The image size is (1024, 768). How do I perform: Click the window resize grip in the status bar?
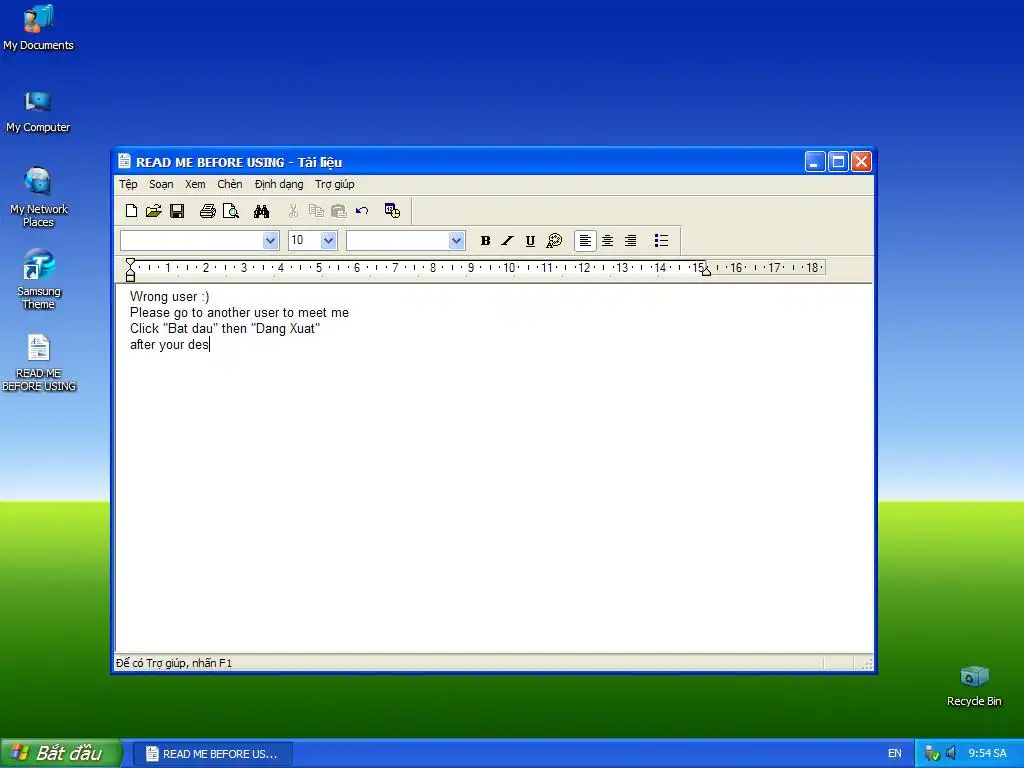pyautogui.click(x=867, y=664)
